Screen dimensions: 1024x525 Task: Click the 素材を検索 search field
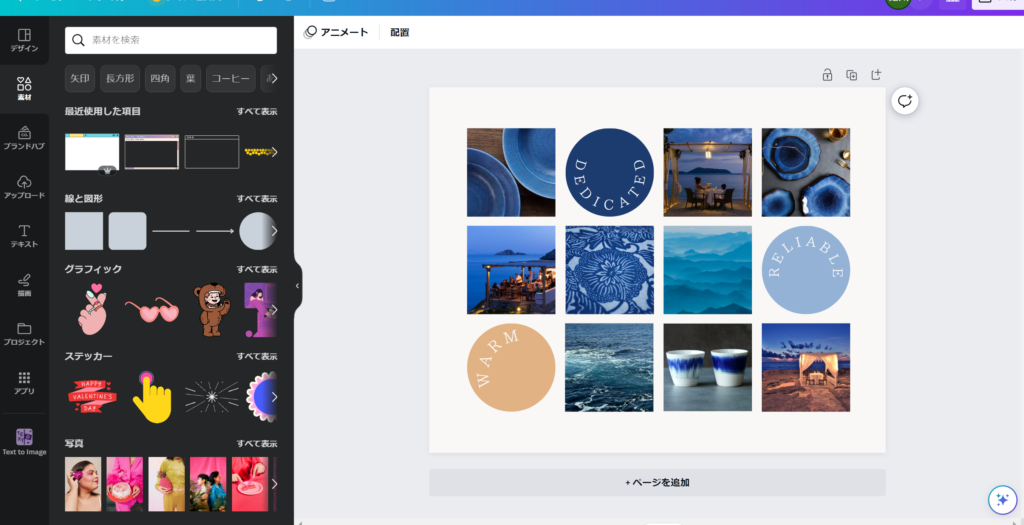pyautogui.click(x=171, y=40)
